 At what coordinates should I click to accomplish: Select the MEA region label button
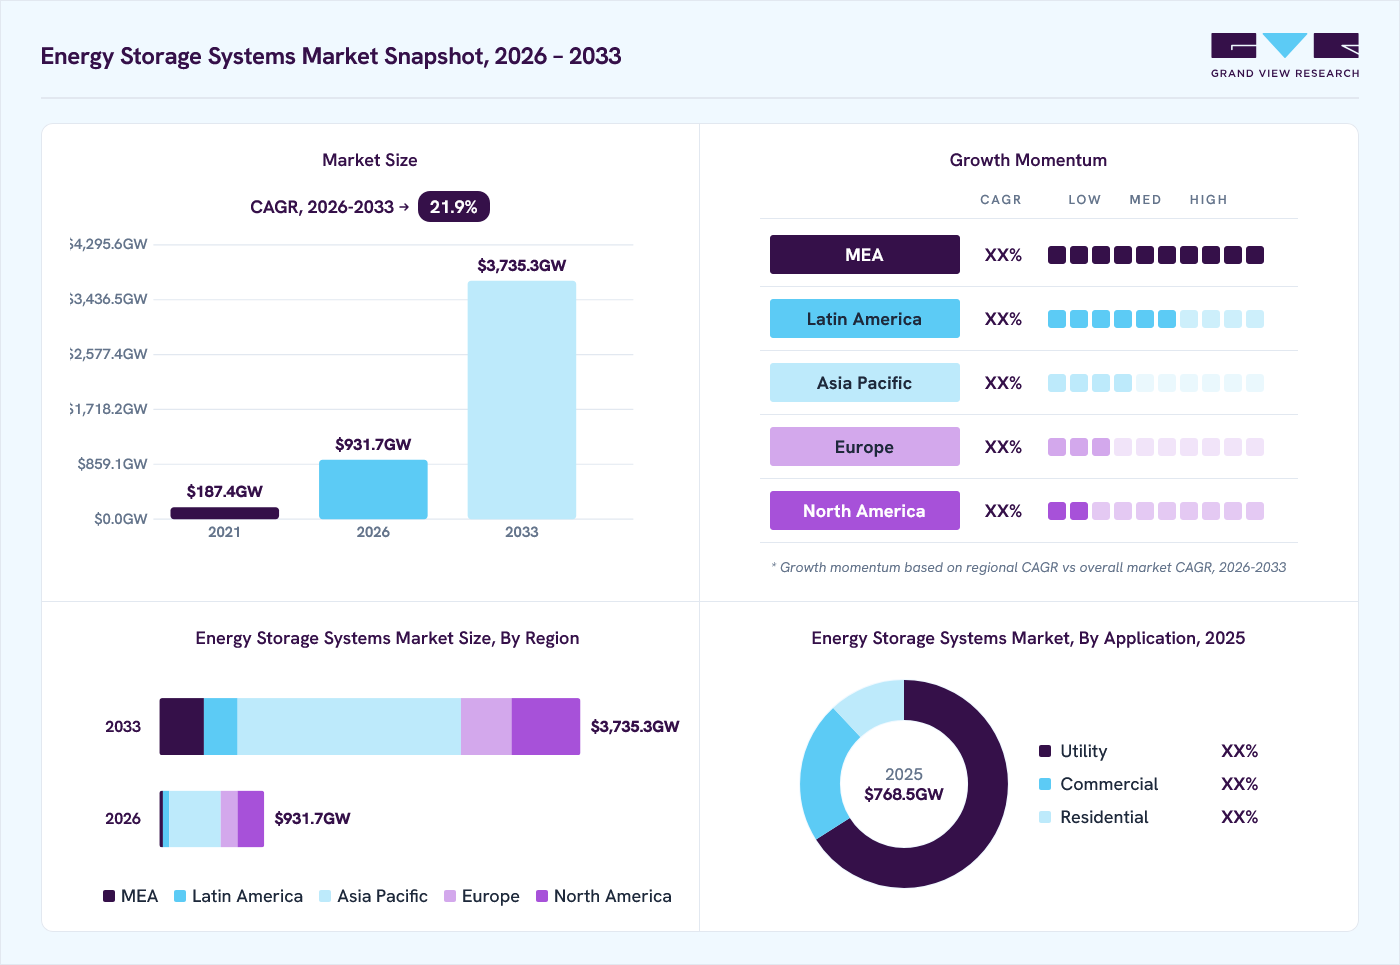click(x=865, y=255)
